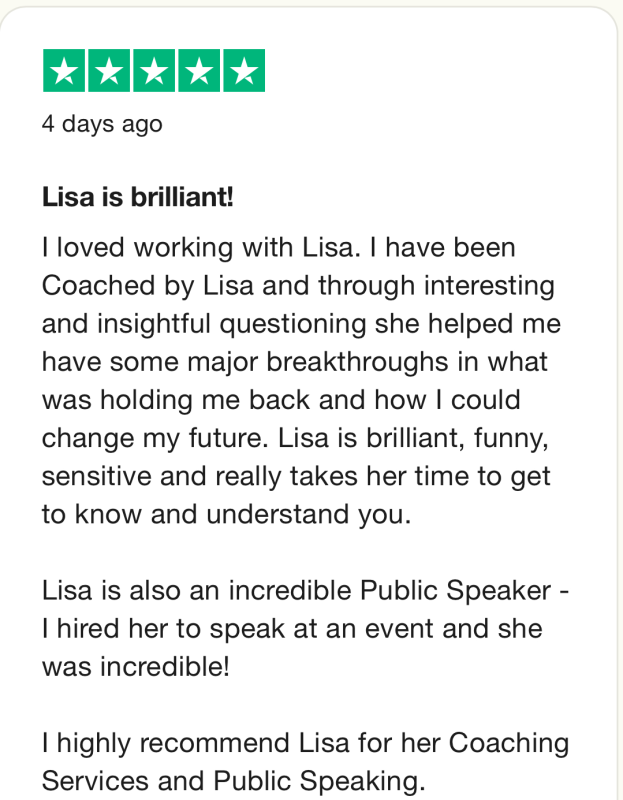Click the second green rating star
623x800 pixels.
pyautogui.click(x=109, y=70)
